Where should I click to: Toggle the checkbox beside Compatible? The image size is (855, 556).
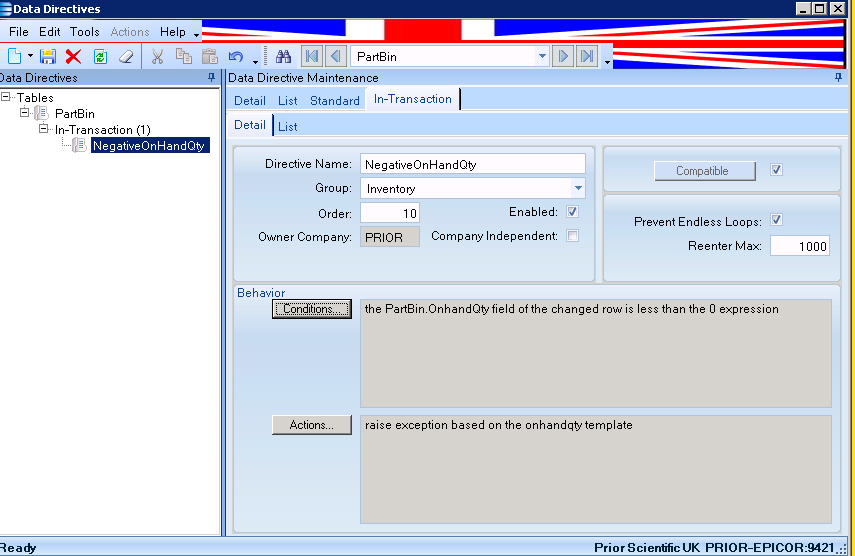pyautogui.click(x=776, y=170)
